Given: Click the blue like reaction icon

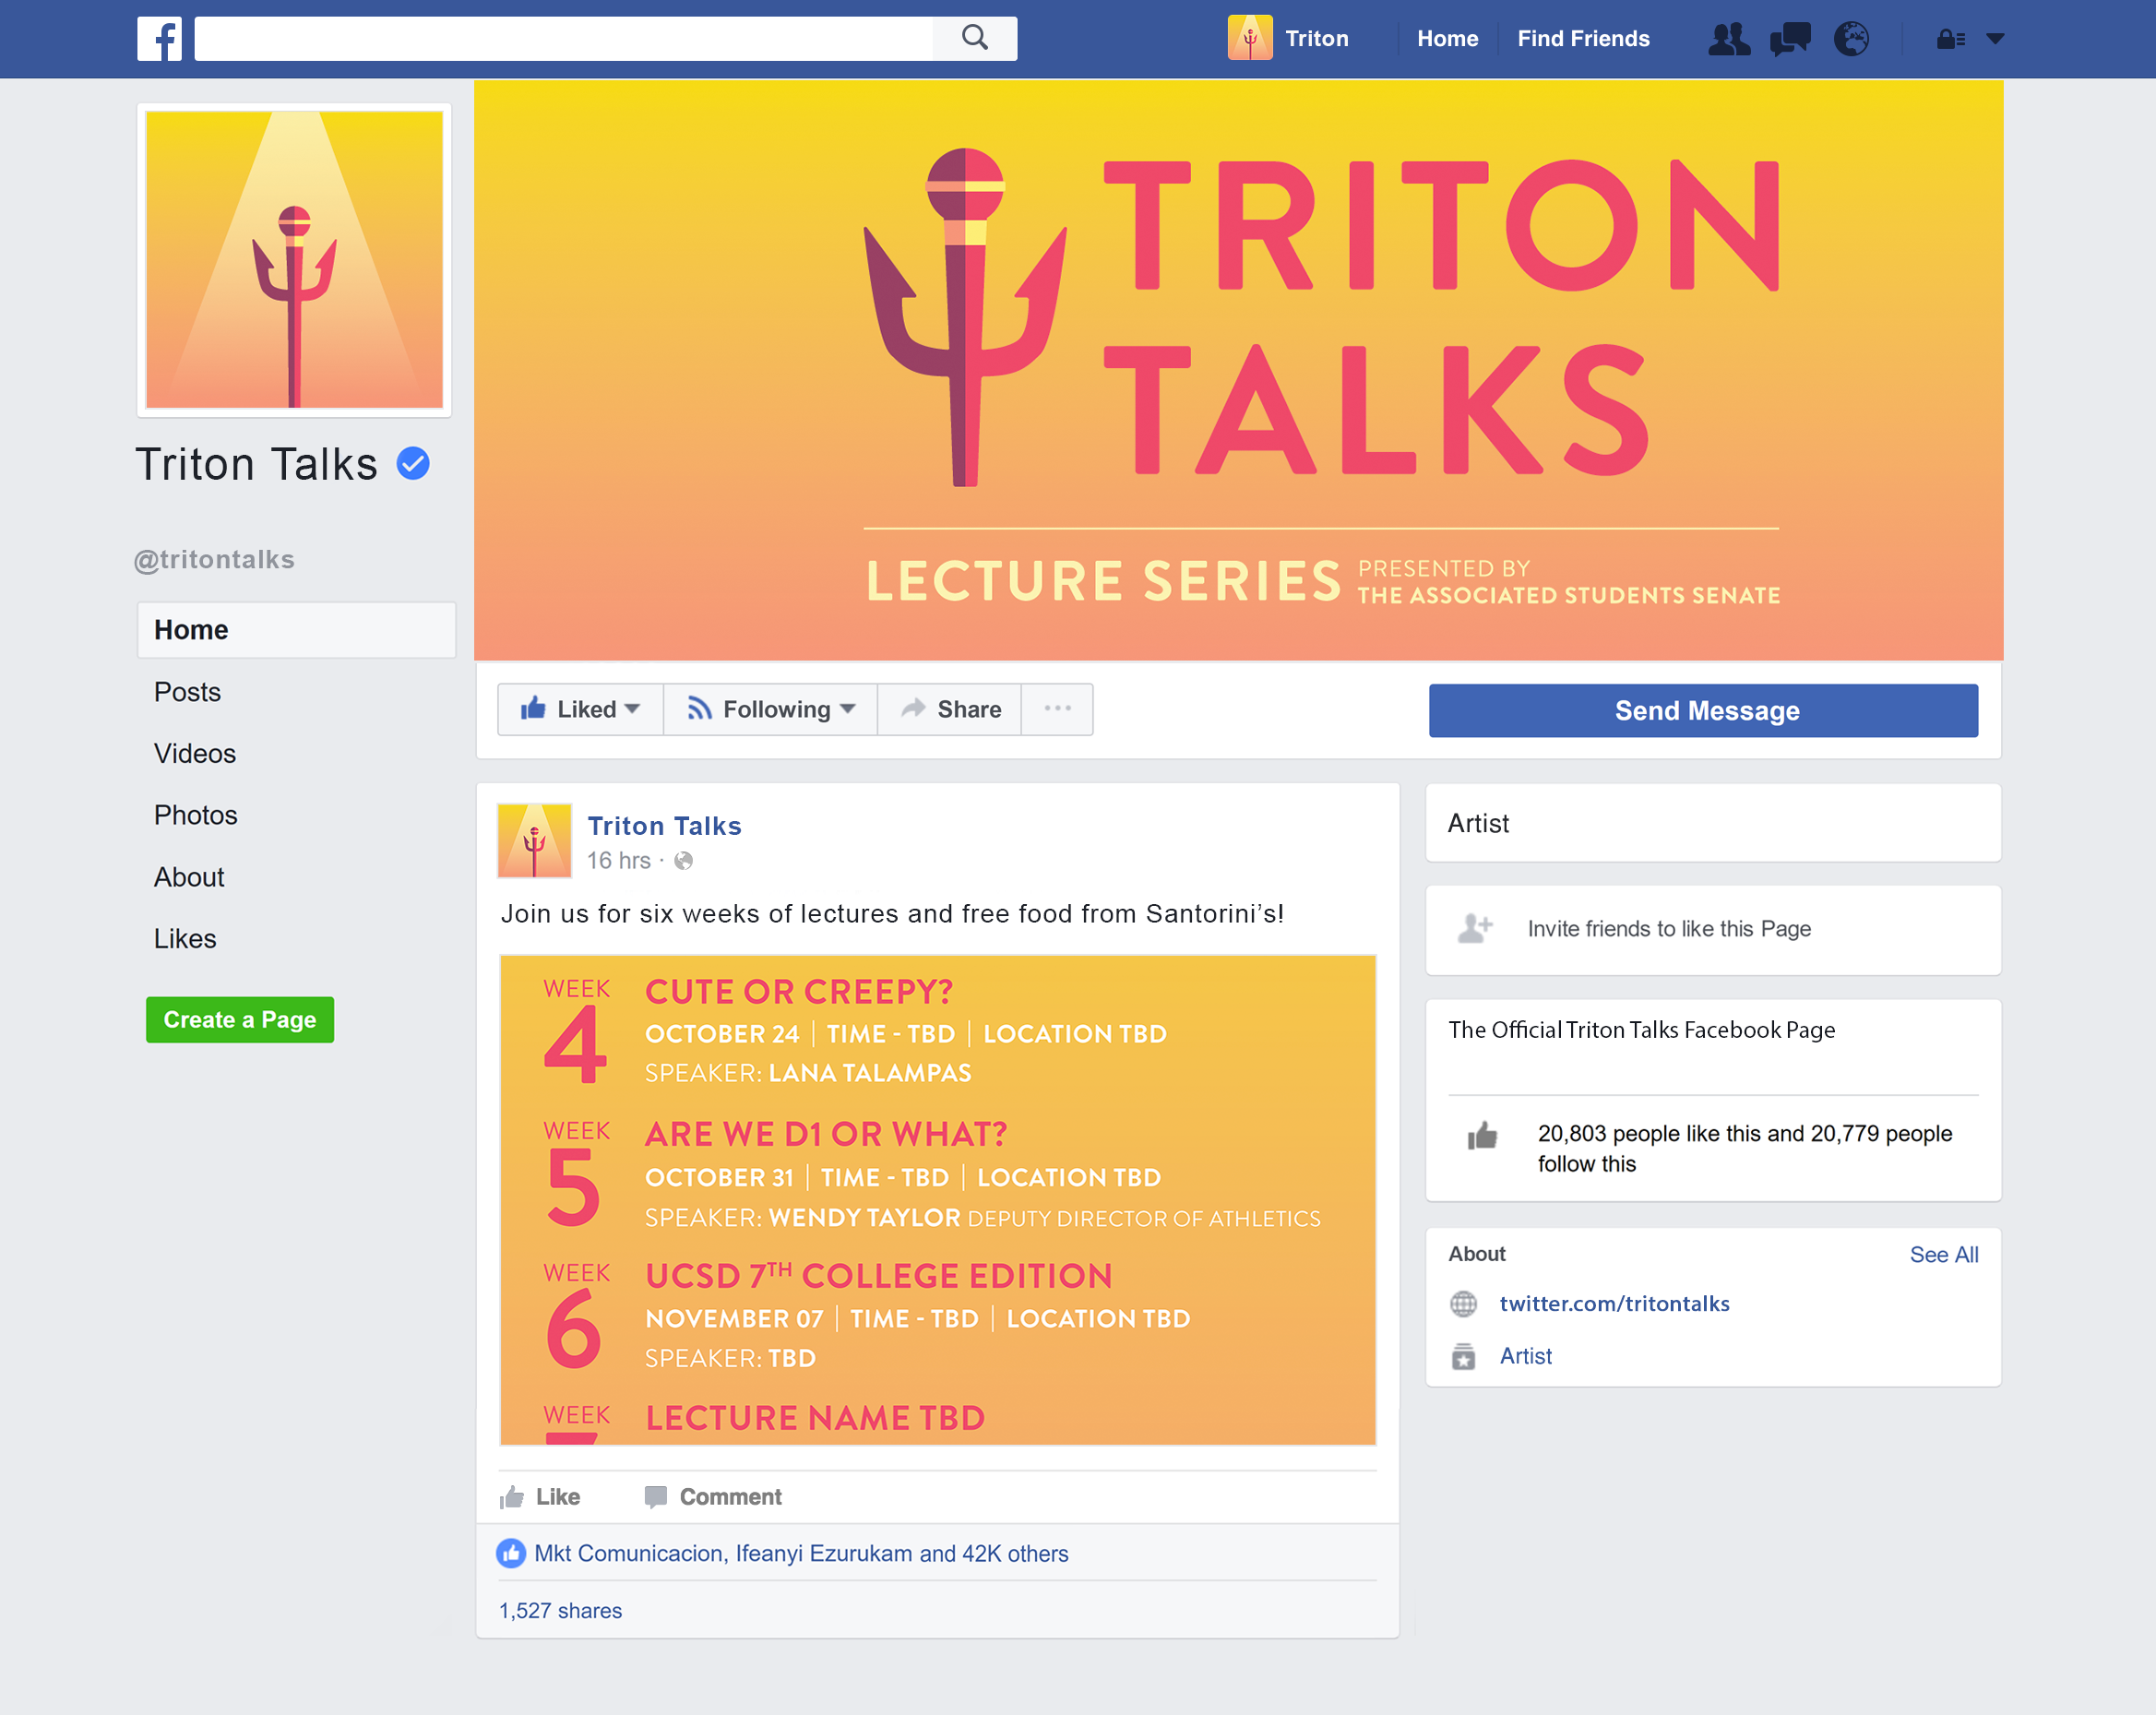Looking at the screenshot, I should 511,1553.
